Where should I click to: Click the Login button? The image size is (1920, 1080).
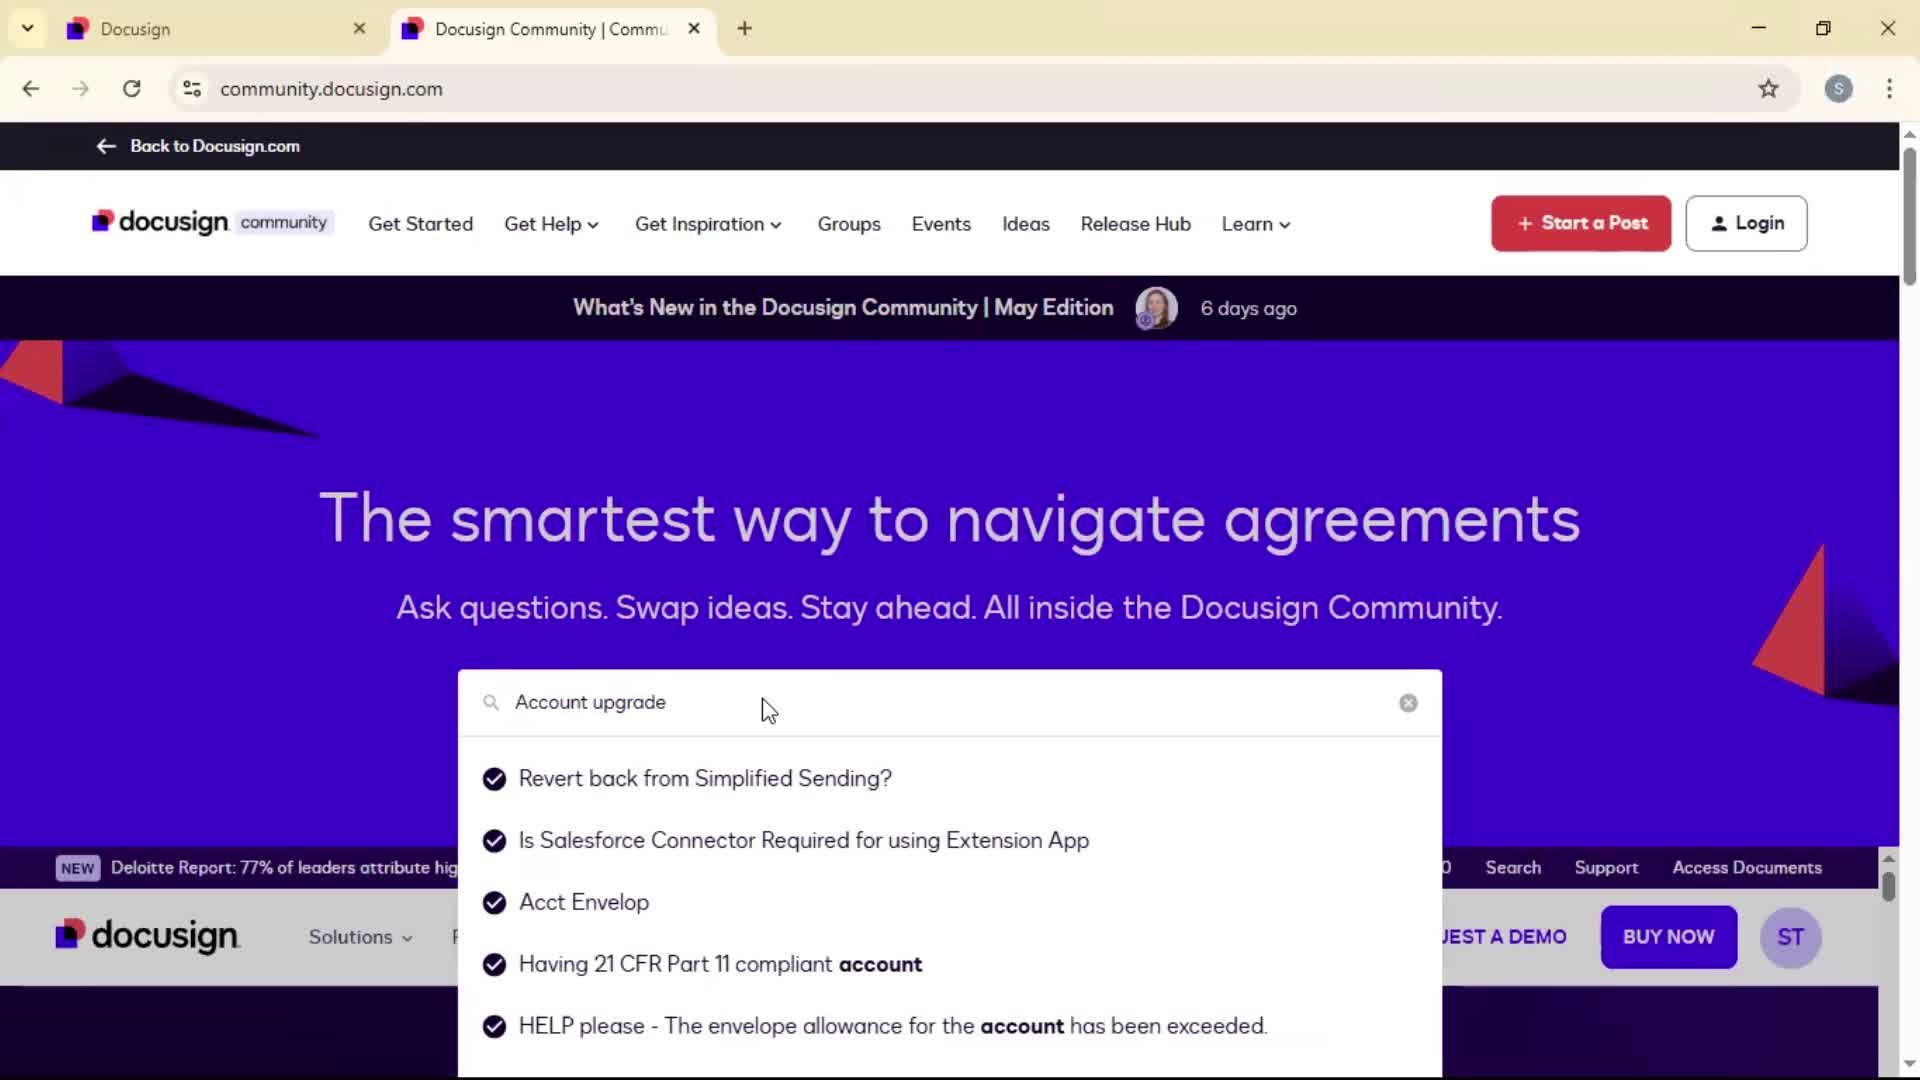(1746, 224)
